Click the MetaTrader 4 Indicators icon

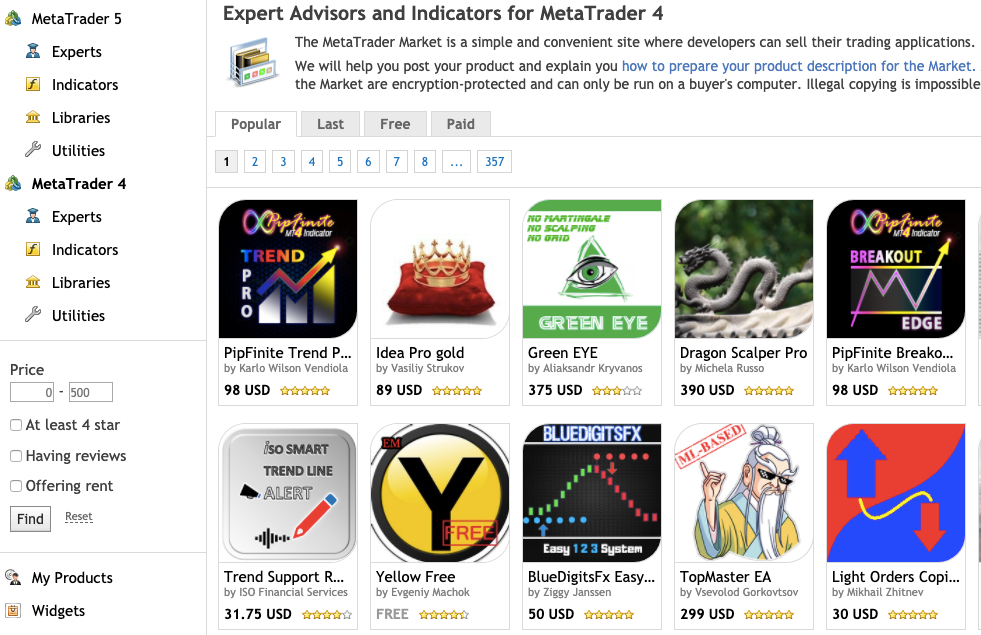tap(33, 249)
